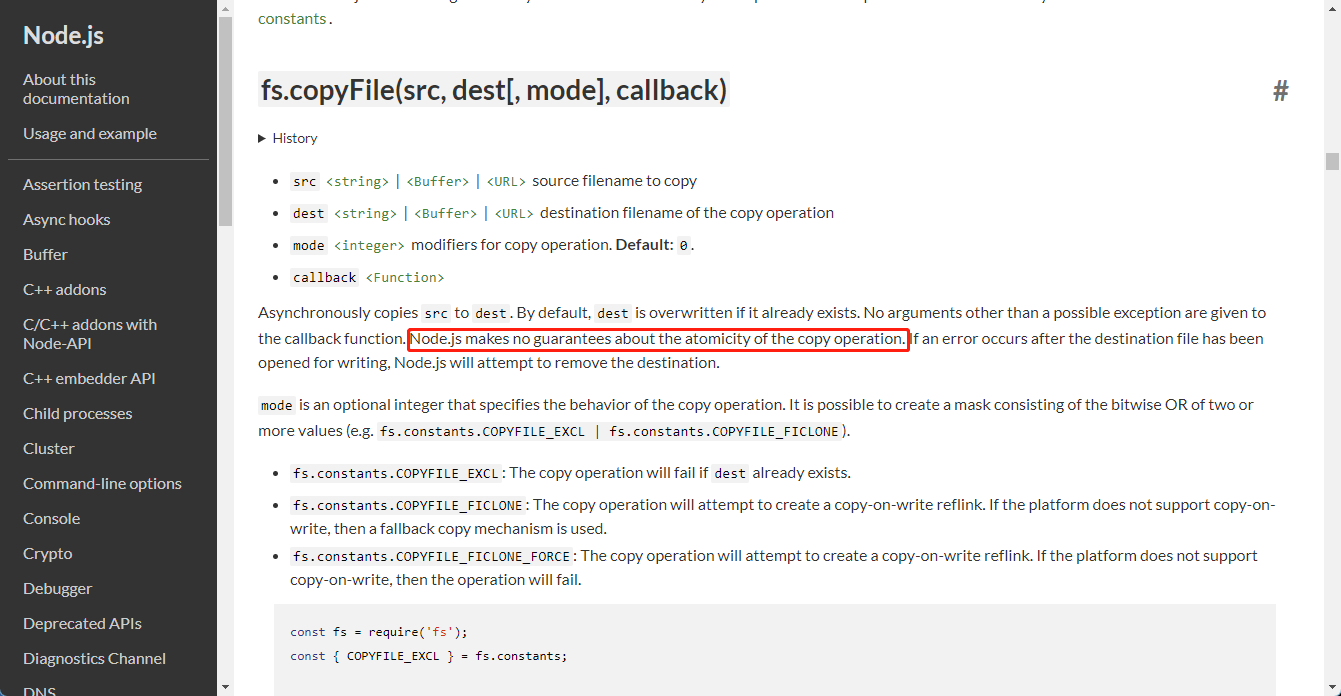Screen dimensions: 1341x696
Task: Open Command-line options page
Action: point(102,484)
